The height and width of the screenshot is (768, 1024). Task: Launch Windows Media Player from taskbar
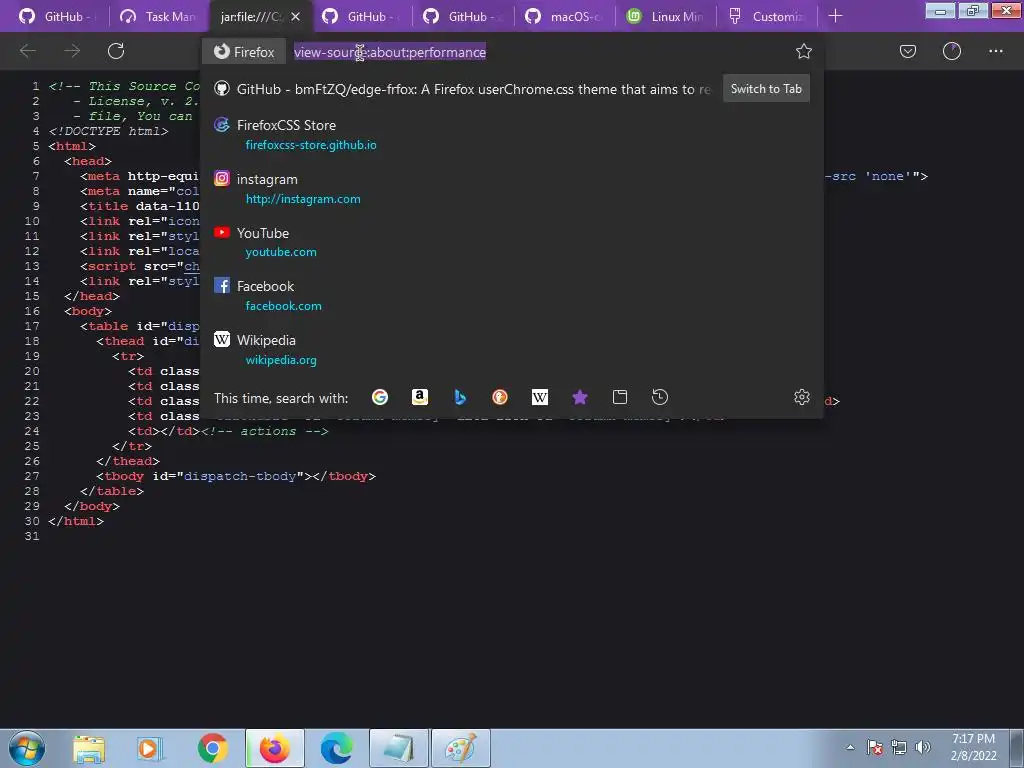(x=149, y=749)
